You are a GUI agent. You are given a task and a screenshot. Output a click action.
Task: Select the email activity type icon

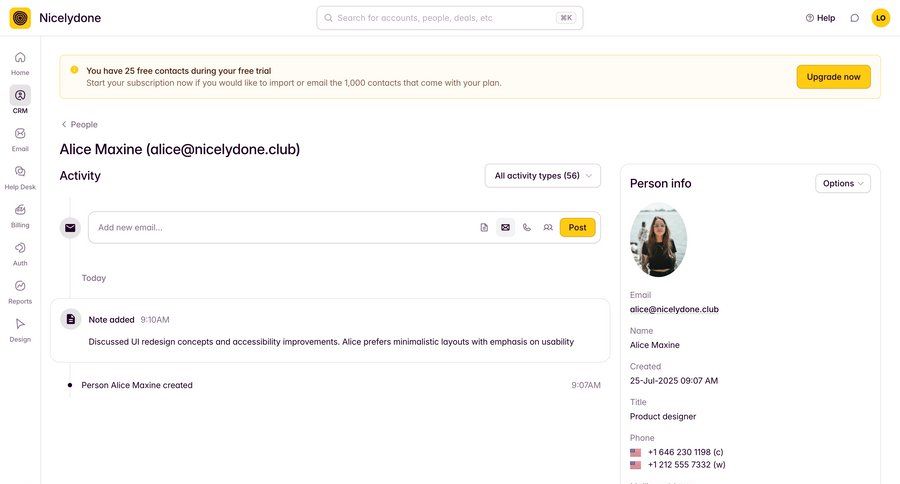pos(505,228)
